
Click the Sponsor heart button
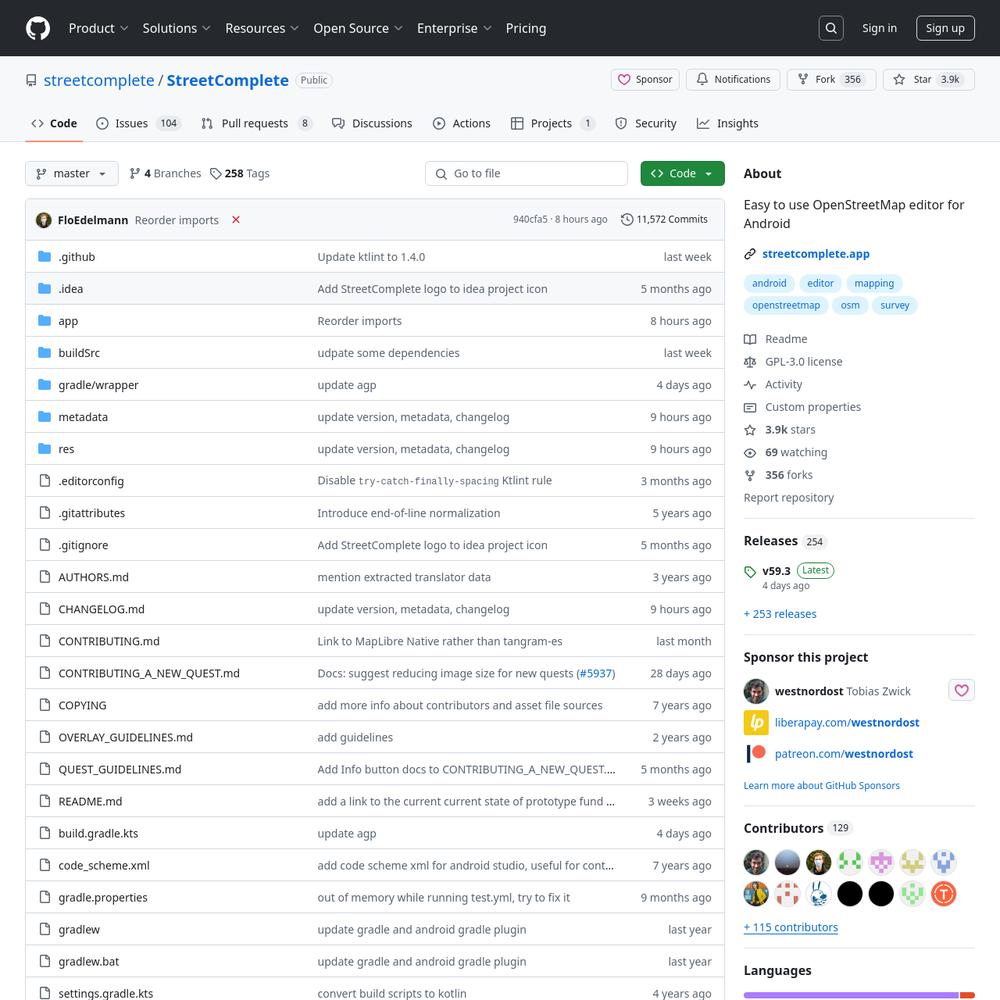pyautogui.click(x=645, y=80)
